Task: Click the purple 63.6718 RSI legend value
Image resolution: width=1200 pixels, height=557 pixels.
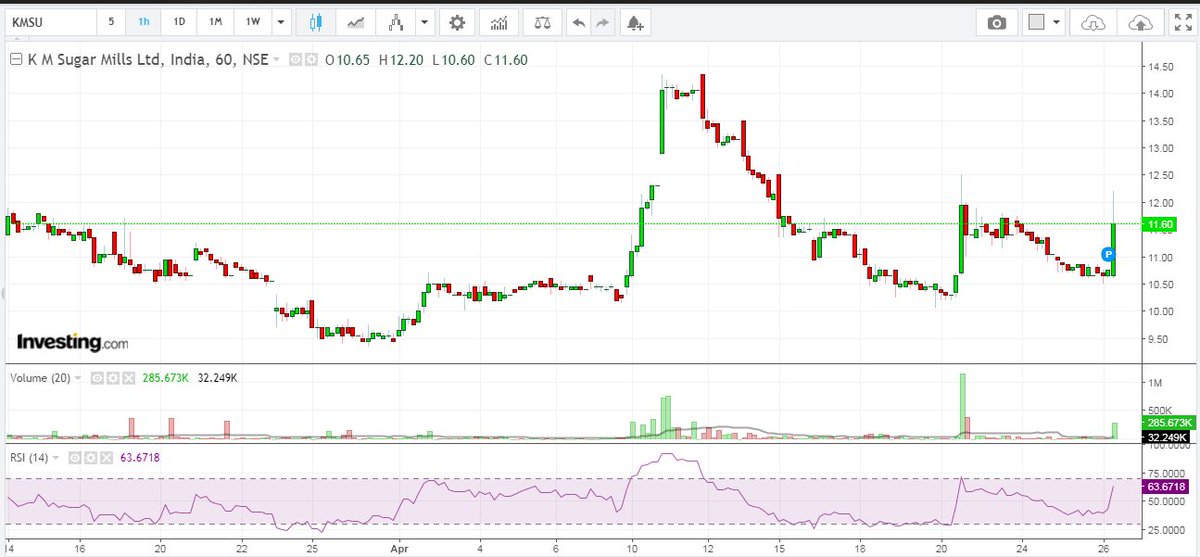Action: (138, 457)
